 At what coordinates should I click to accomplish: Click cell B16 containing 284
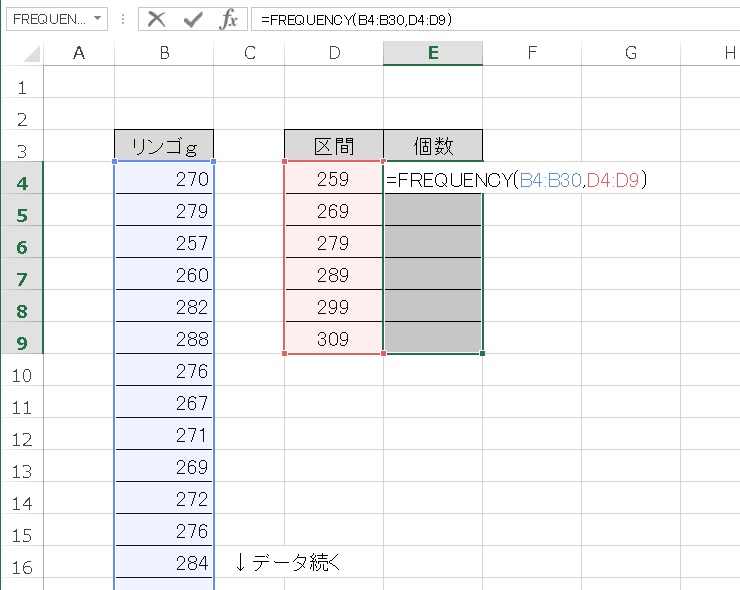coord(164,562)
